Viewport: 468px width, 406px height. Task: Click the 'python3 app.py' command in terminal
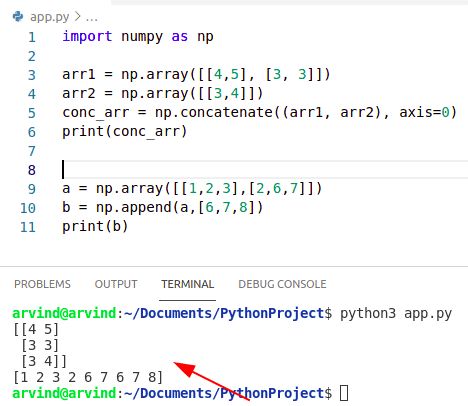[396, 314]
